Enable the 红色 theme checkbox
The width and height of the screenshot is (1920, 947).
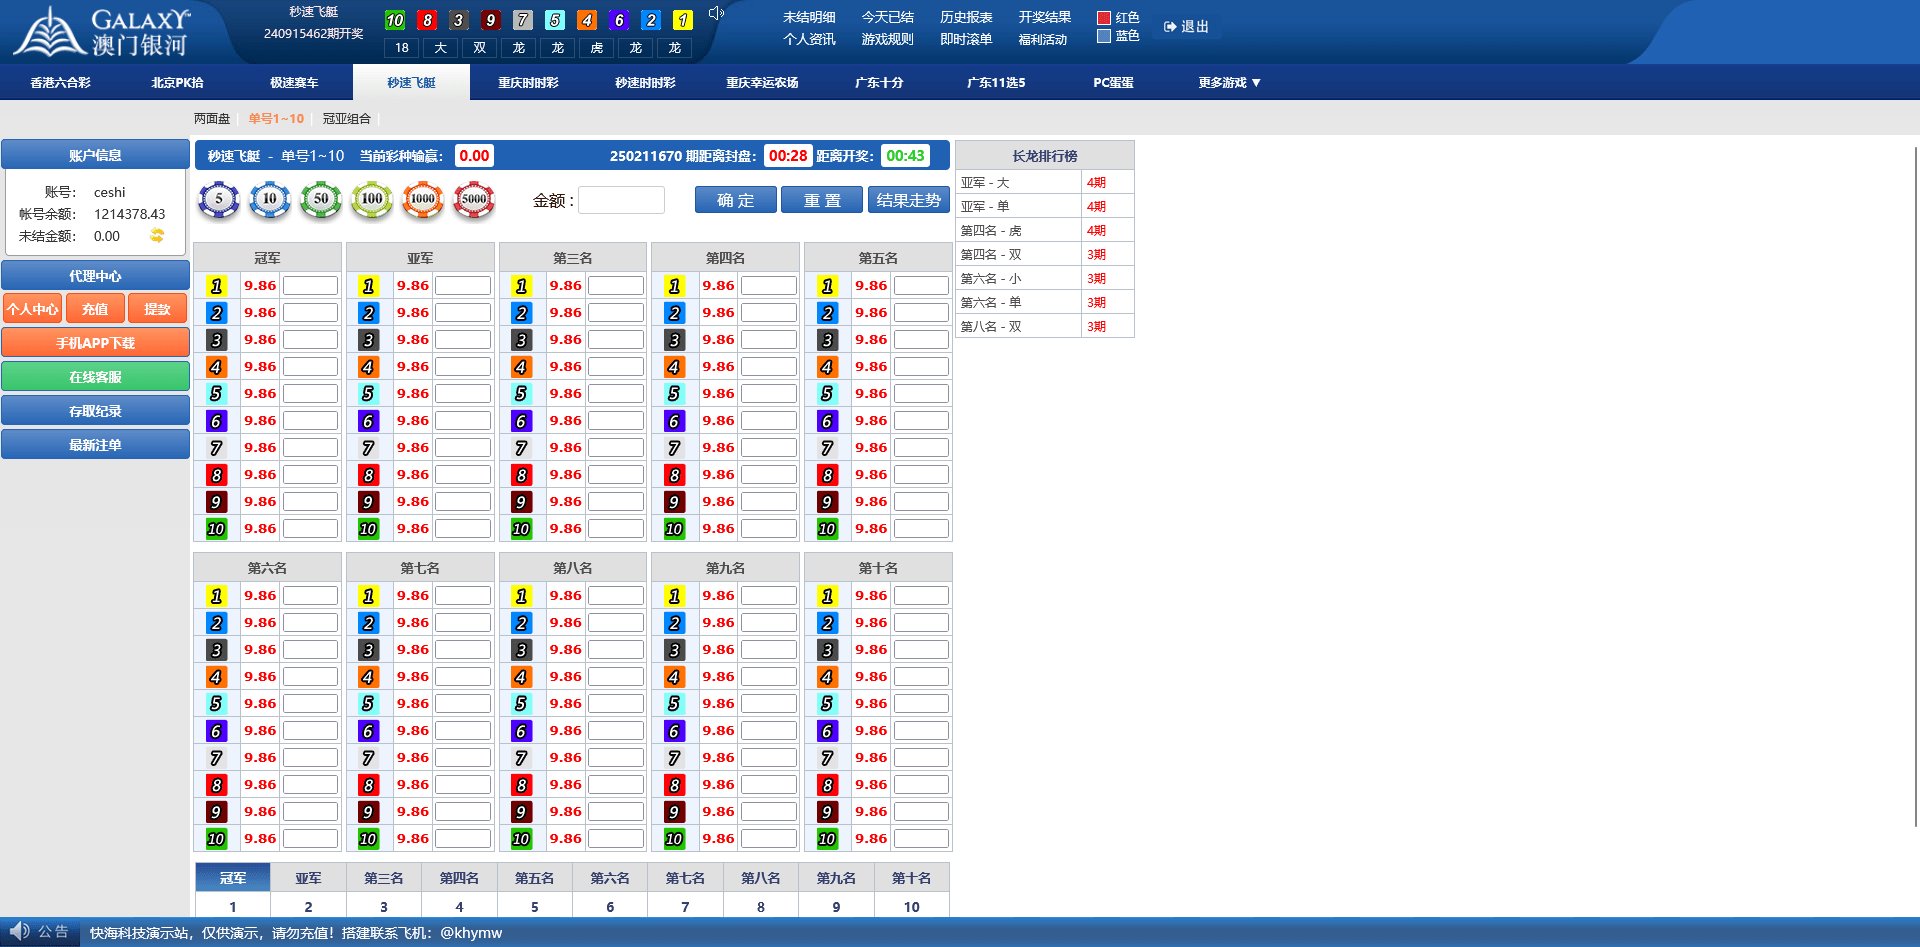(1104, 18)
